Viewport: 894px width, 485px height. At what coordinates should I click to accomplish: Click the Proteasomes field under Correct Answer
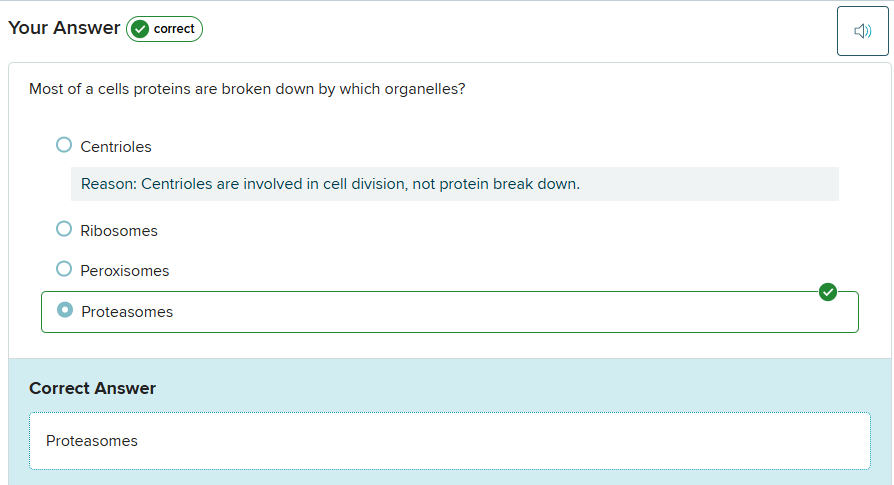[449, 441]
